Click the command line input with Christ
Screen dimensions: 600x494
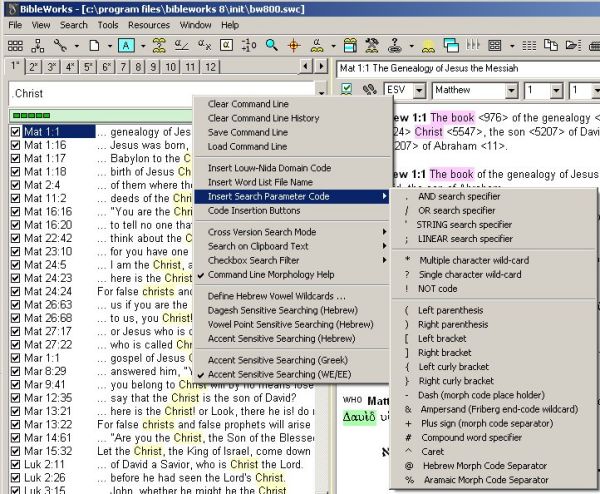coord(162,94)
